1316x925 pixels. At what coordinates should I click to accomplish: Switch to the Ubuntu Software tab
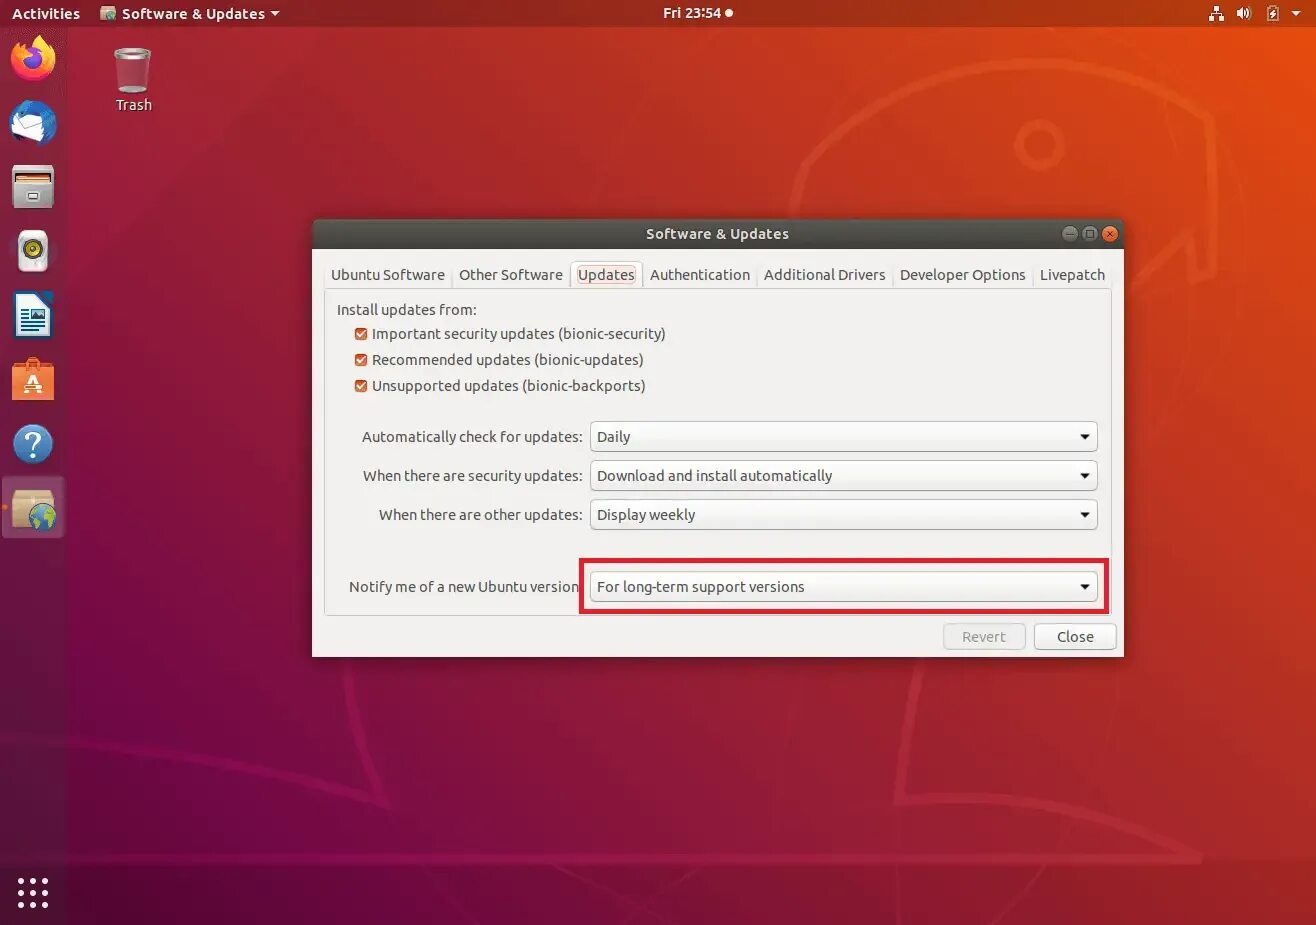click(388, 275)
